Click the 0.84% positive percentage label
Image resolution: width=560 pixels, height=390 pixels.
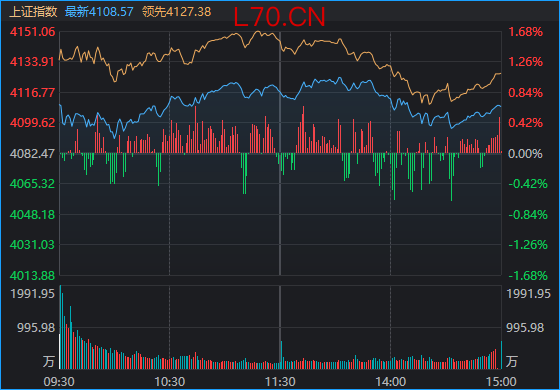[x=525, y=92]
